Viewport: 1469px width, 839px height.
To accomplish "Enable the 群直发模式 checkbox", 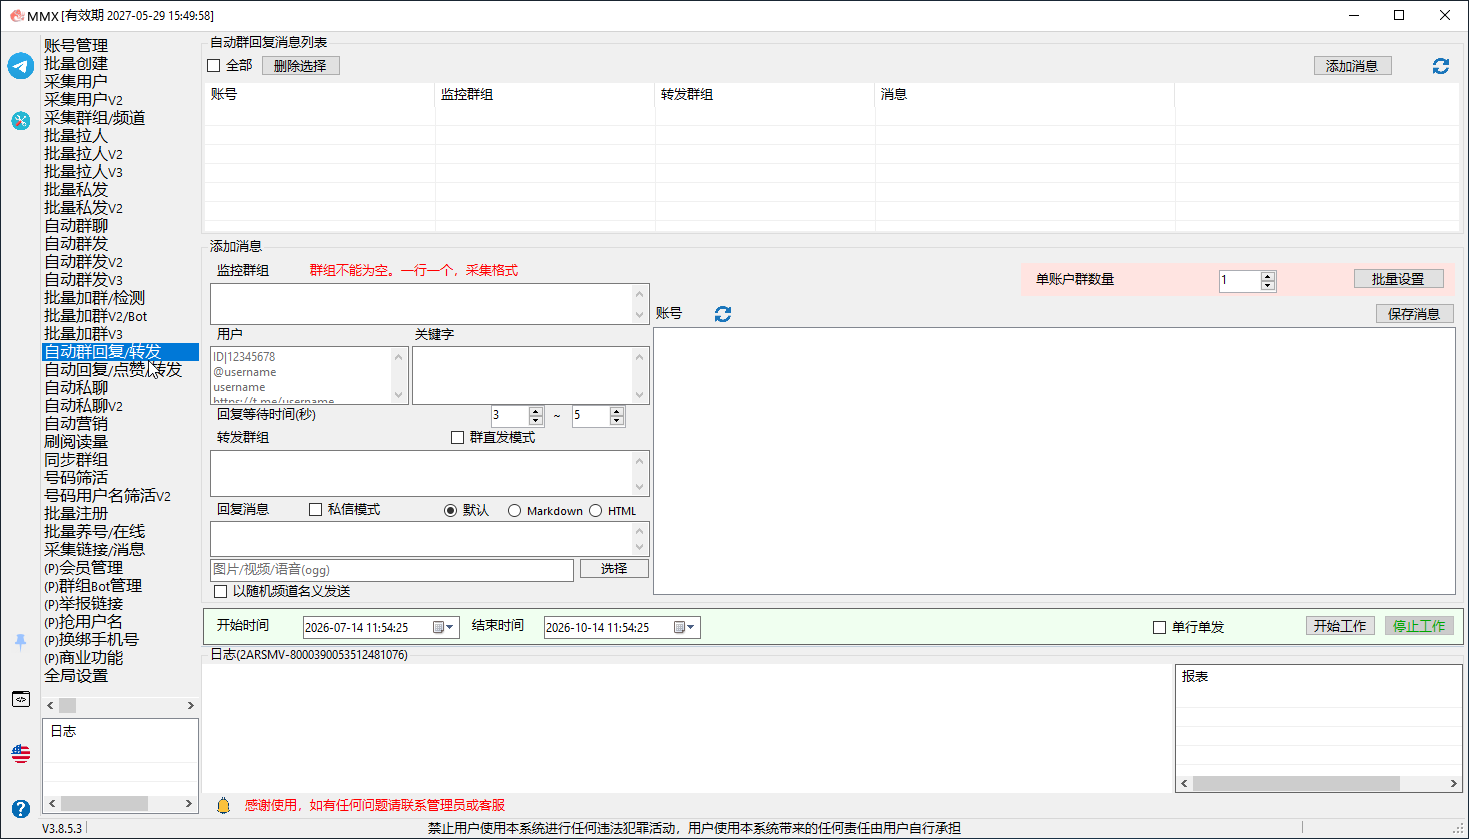I will tap(457, 438).
